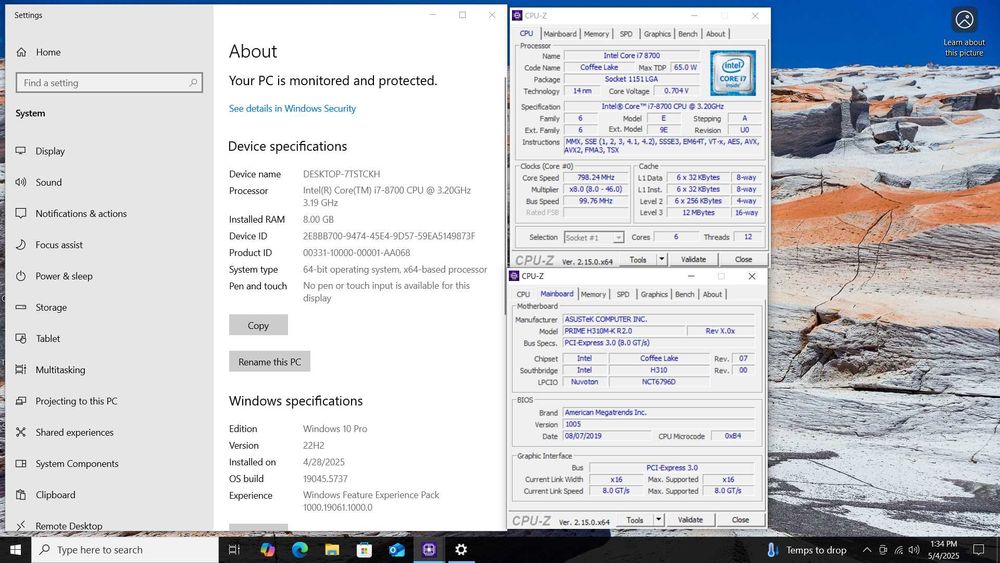Open Graphics tab in lower CPU-Z
Screen dimensions: 1000x563
point(654,295)
